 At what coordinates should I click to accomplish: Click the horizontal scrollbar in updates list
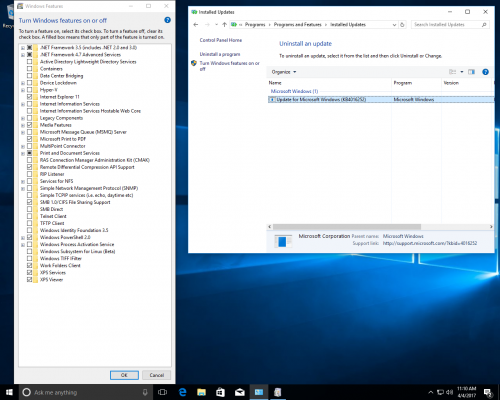[347, 227]
